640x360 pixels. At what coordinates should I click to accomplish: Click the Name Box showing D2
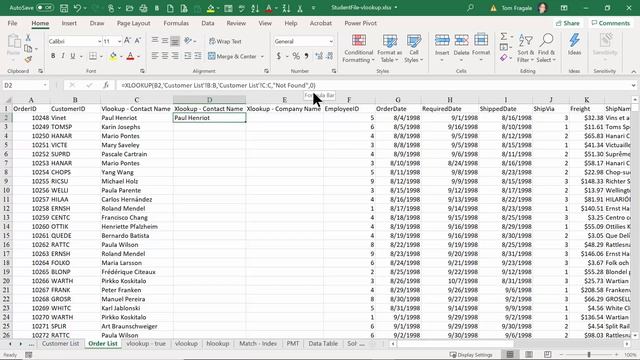[x=25, y=85]
